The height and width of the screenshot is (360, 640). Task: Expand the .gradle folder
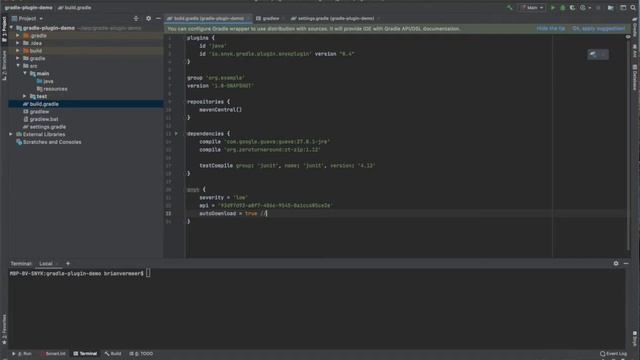click(18, 36)
